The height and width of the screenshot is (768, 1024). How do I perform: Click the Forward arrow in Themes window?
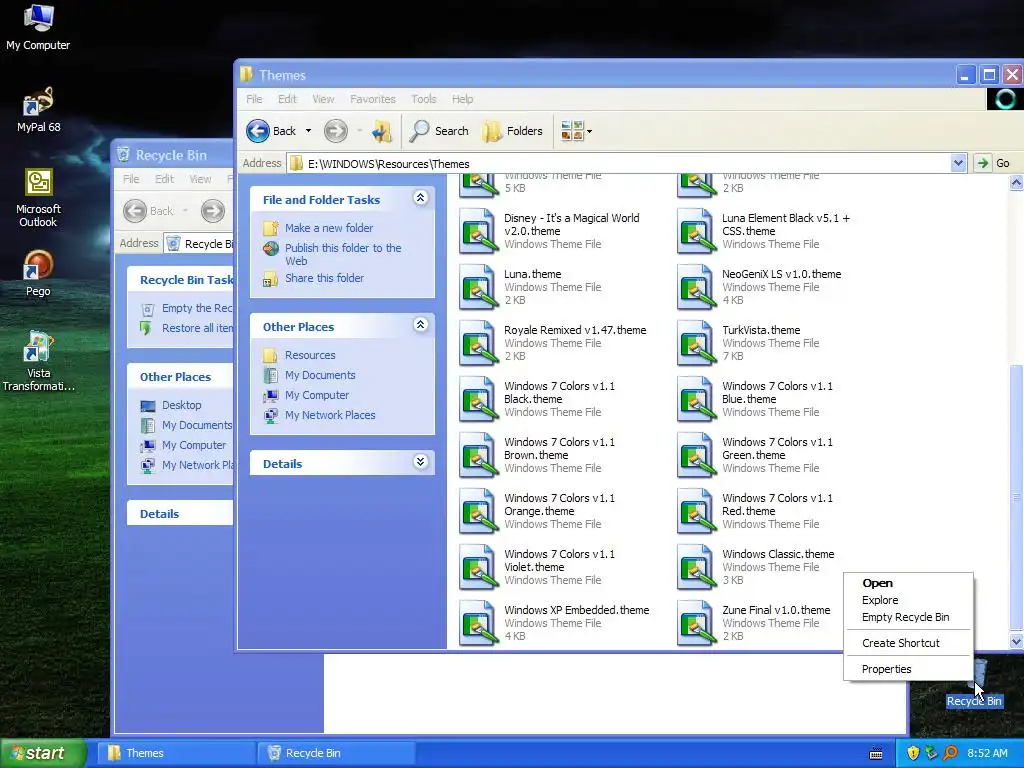click(x=336, y=131)
